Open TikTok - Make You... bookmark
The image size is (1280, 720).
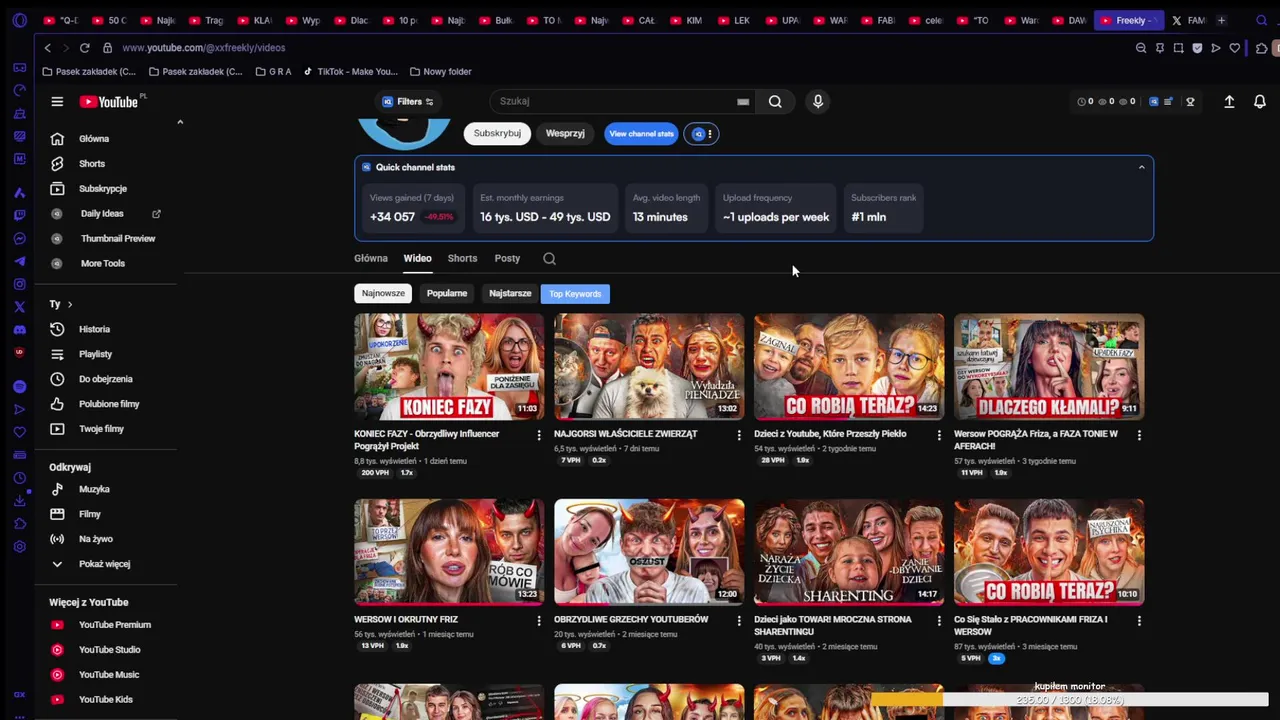coord(350,72)
